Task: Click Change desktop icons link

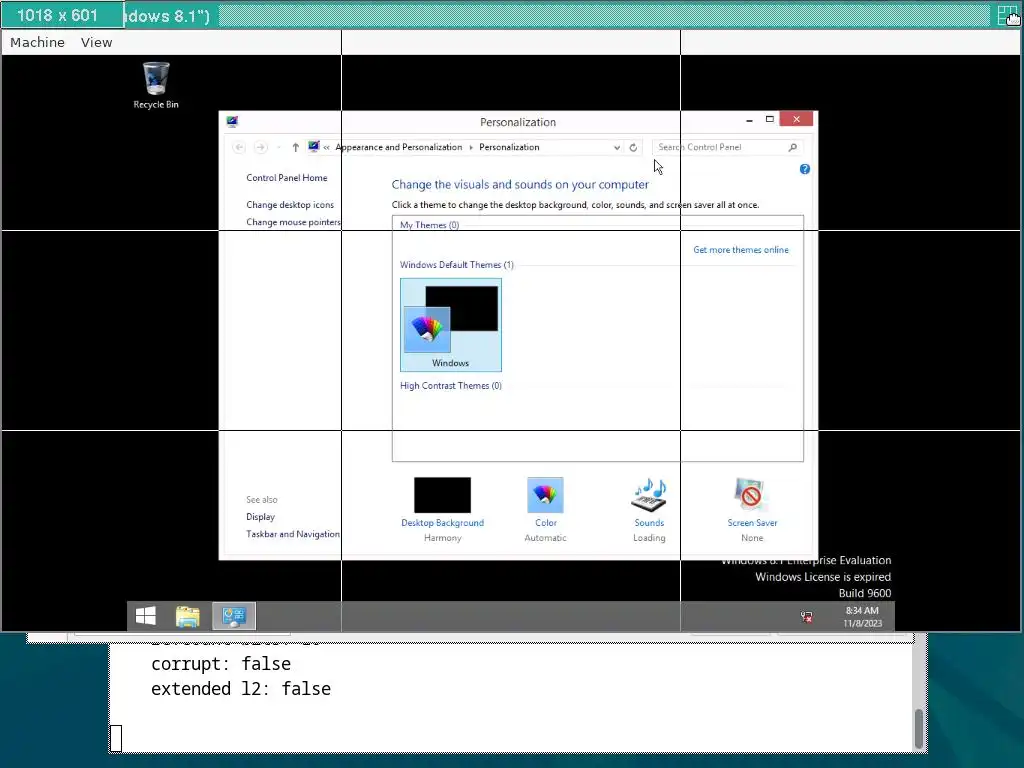Action: 290,204
